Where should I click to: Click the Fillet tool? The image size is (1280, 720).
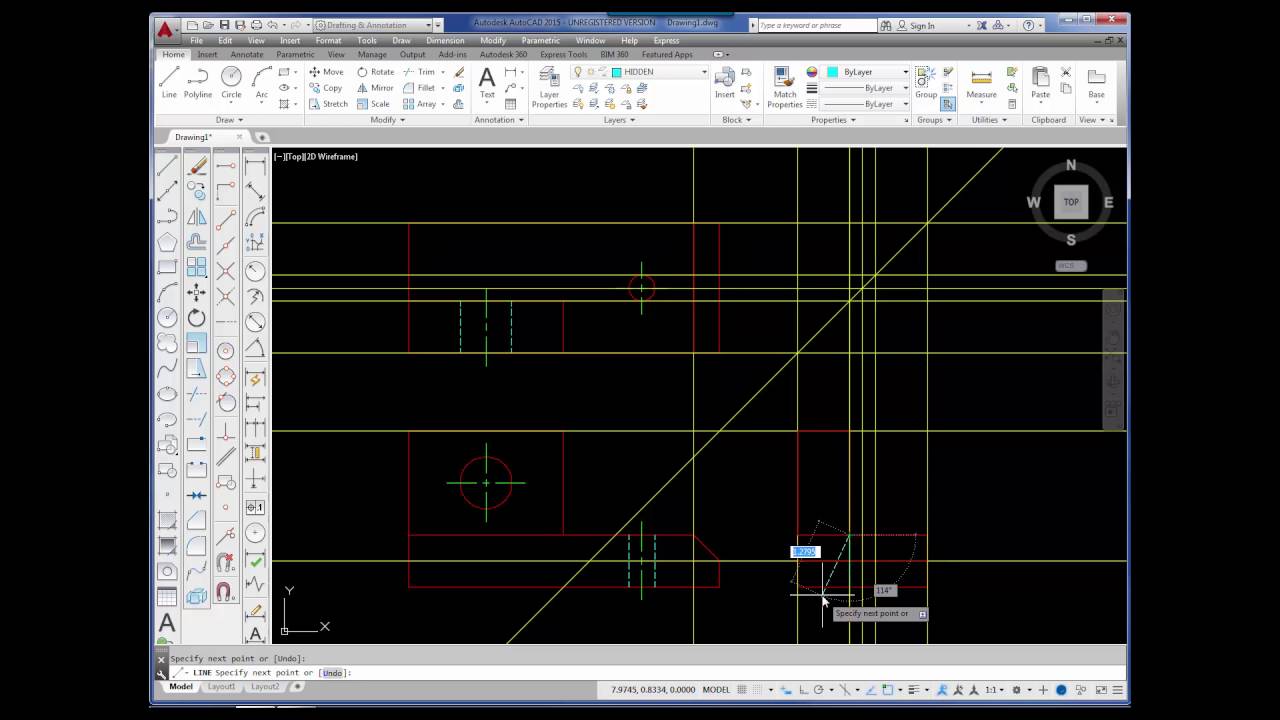pos(419,88)
